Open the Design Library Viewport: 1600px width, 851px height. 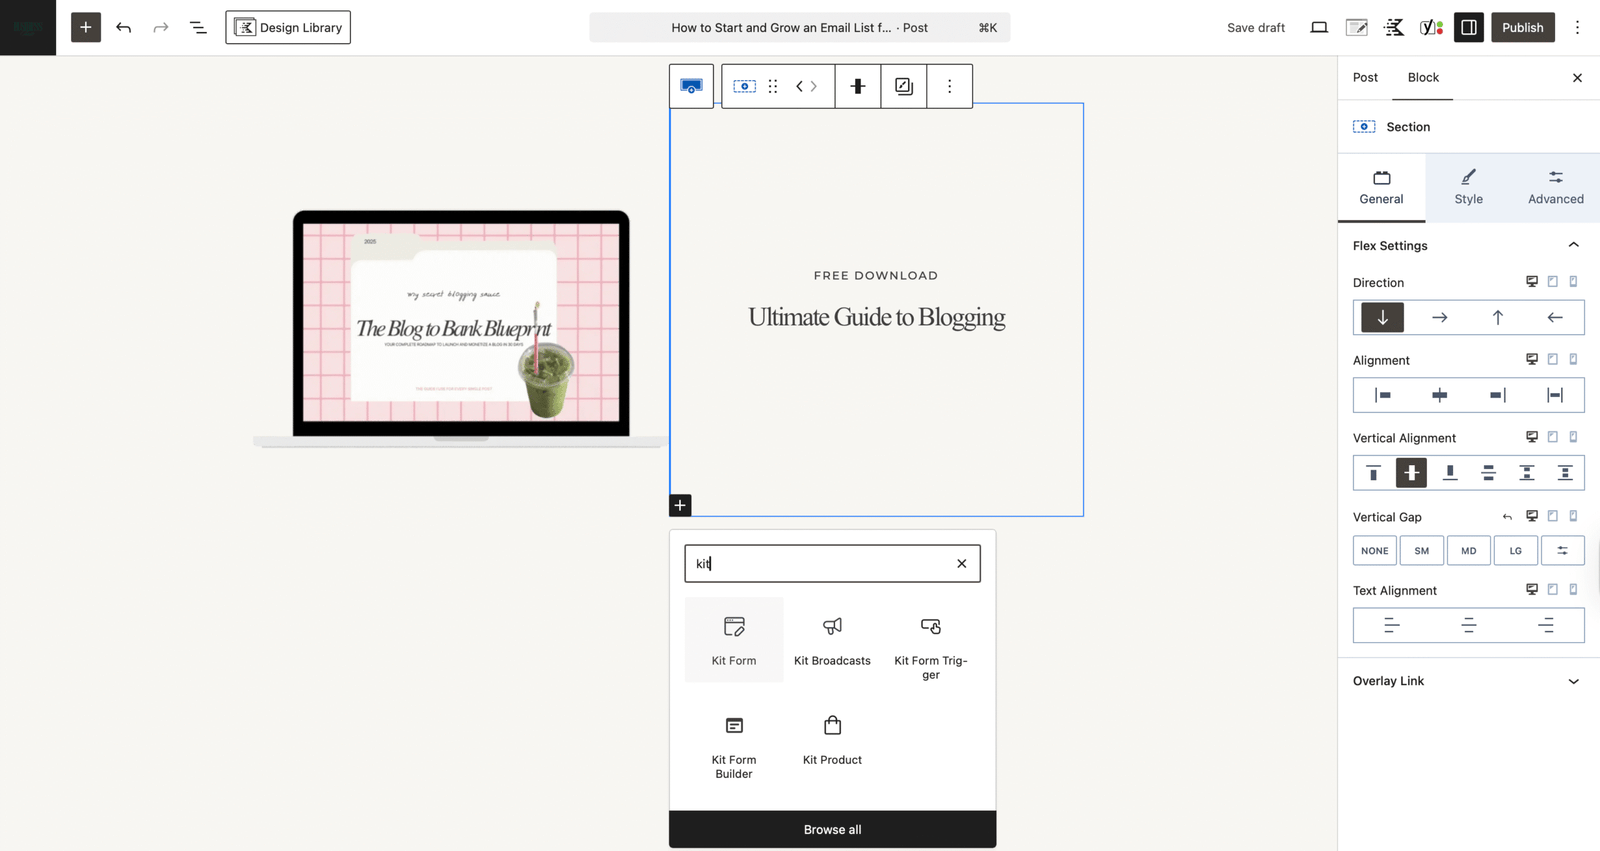(288, 27)
